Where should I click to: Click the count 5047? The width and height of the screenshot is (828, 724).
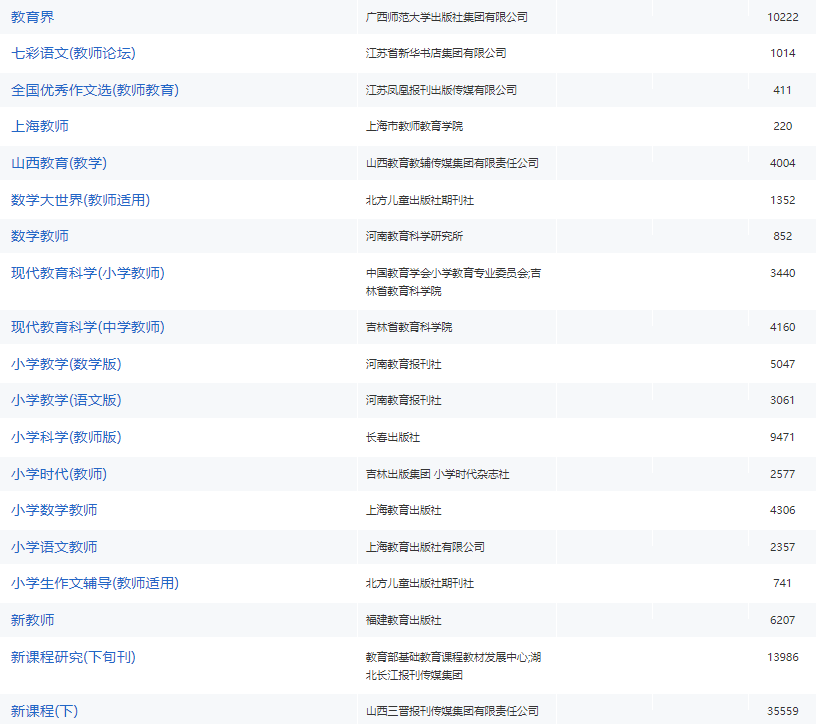(x=783, y=364)
